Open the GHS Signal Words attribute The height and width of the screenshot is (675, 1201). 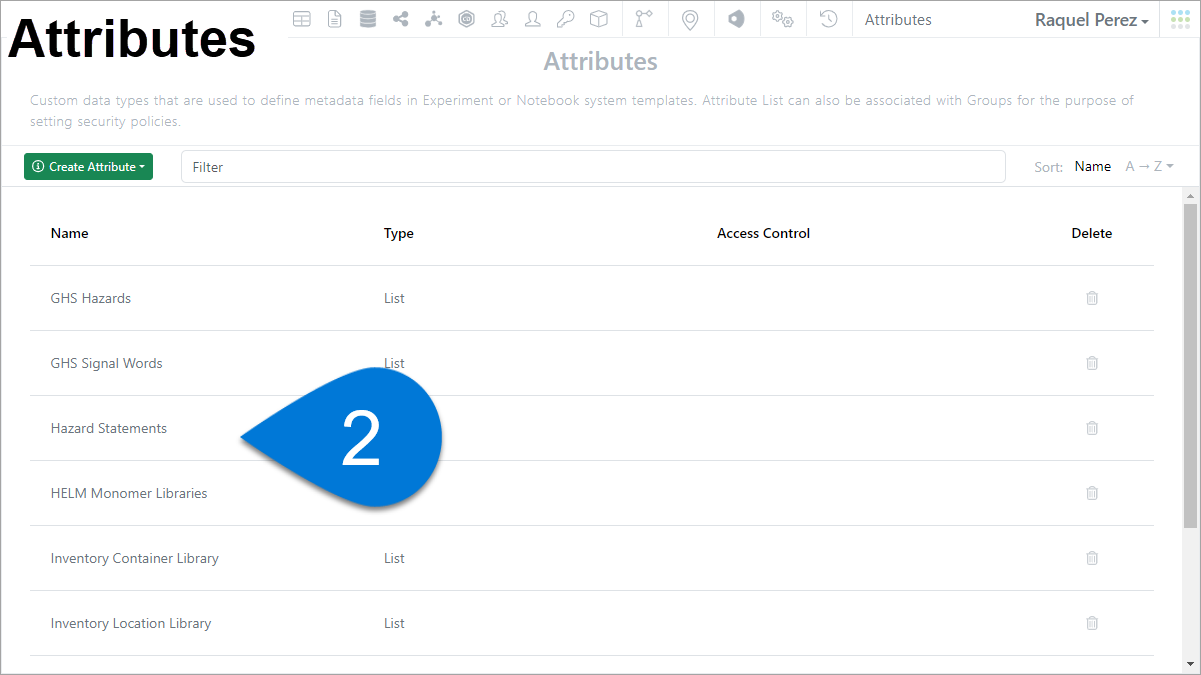coord(106,363)
